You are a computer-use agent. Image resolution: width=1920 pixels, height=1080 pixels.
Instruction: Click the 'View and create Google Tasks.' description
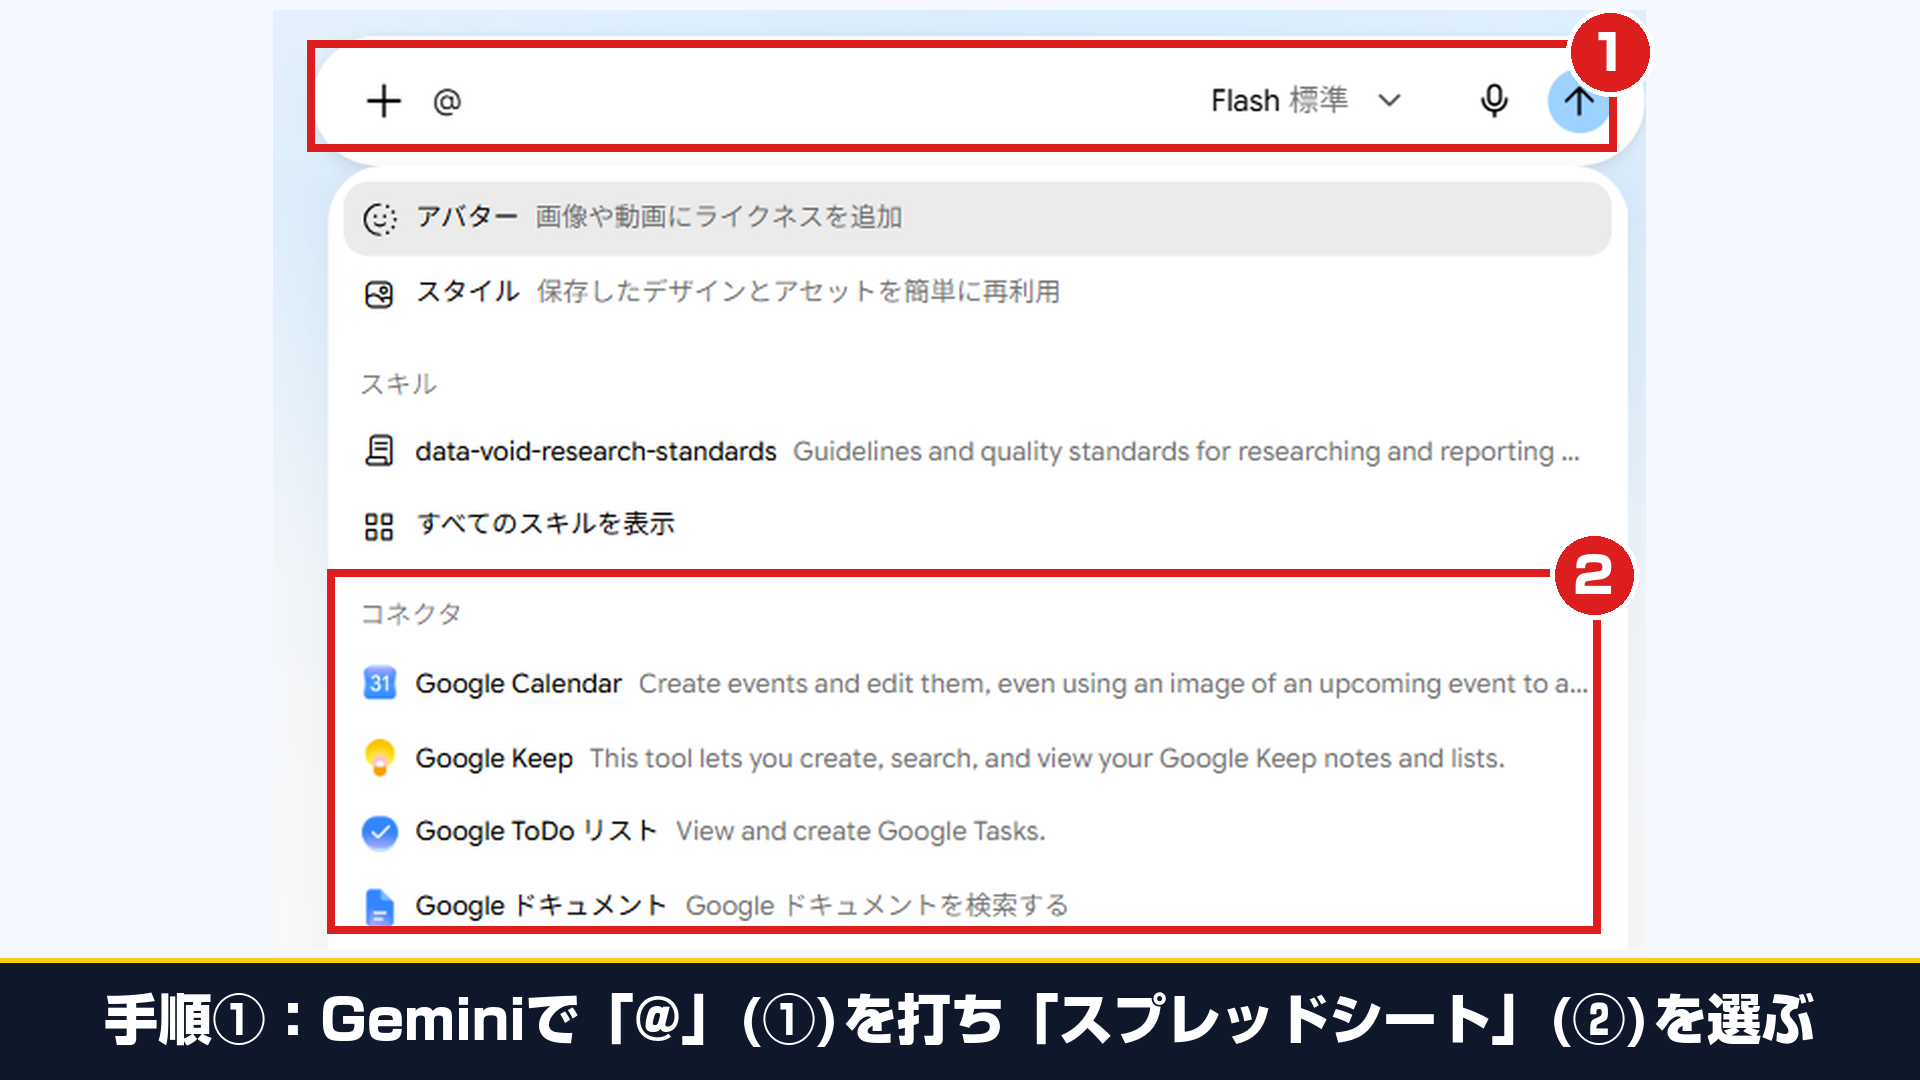click(861, 832)
